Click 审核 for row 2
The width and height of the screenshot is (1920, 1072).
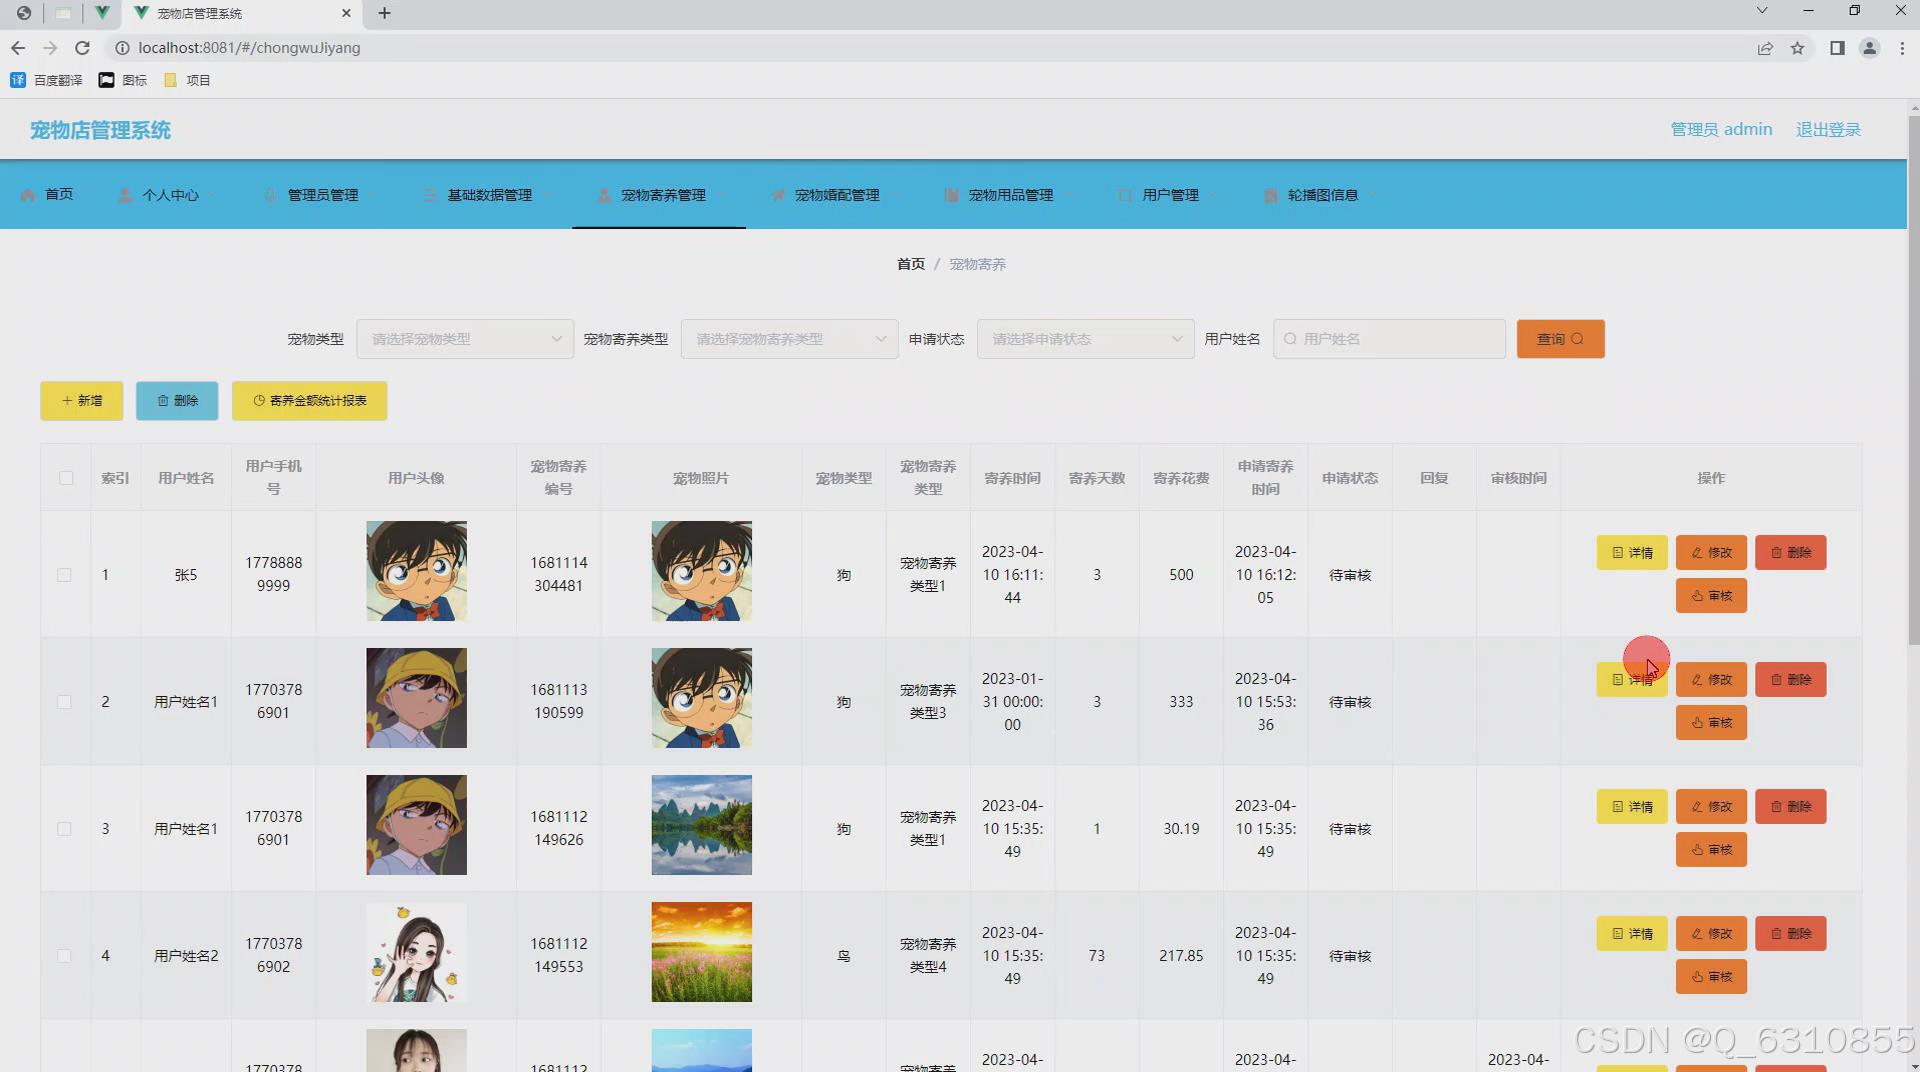click(x=1711, y=723)
